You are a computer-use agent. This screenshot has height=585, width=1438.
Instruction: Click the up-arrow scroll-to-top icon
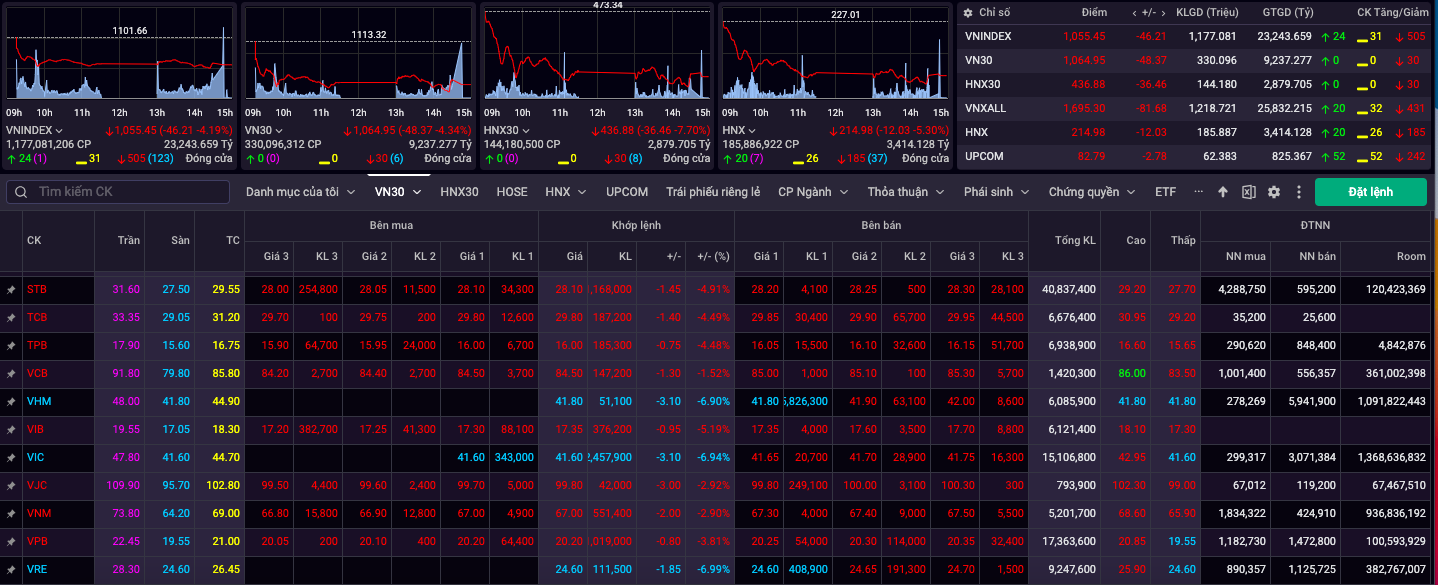1222,192
